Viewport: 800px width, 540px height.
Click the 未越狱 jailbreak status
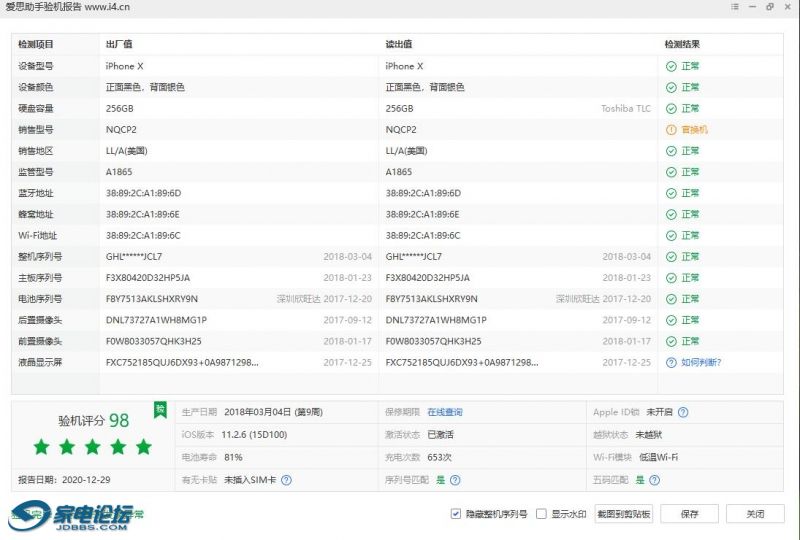click(648, 435)
